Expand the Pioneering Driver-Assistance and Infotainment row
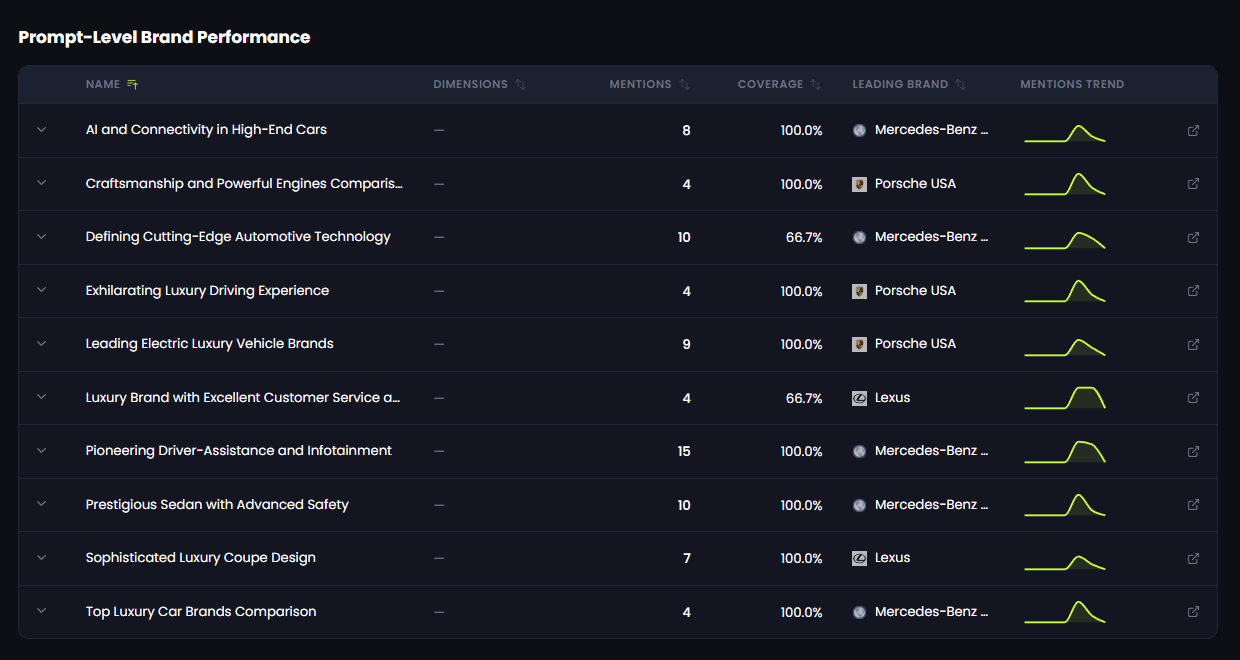 (x=42, y=451)
